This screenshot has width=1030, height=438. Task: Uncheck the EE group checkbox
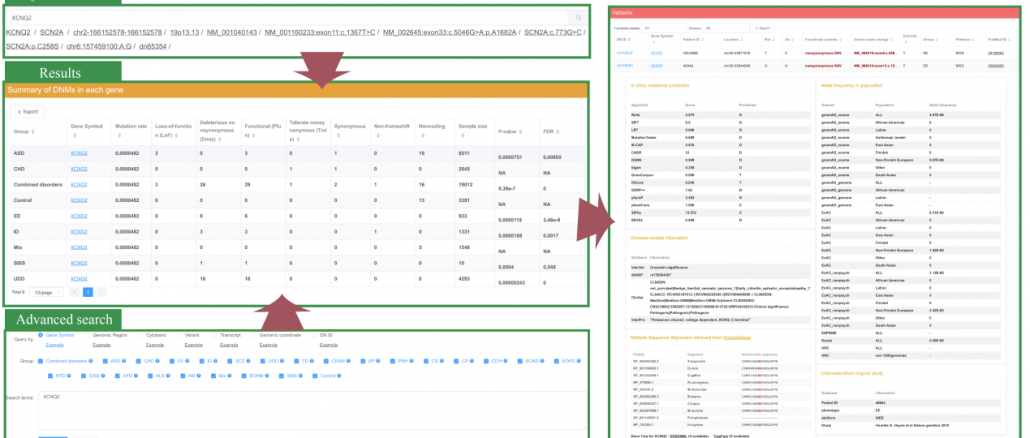point(171,361)
